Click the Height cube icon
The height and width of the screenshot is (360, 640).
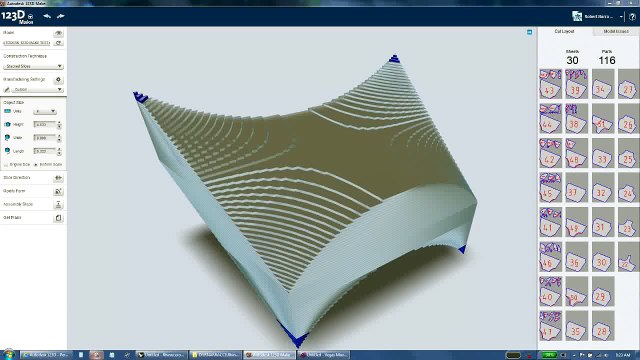(x=7, y=124)
